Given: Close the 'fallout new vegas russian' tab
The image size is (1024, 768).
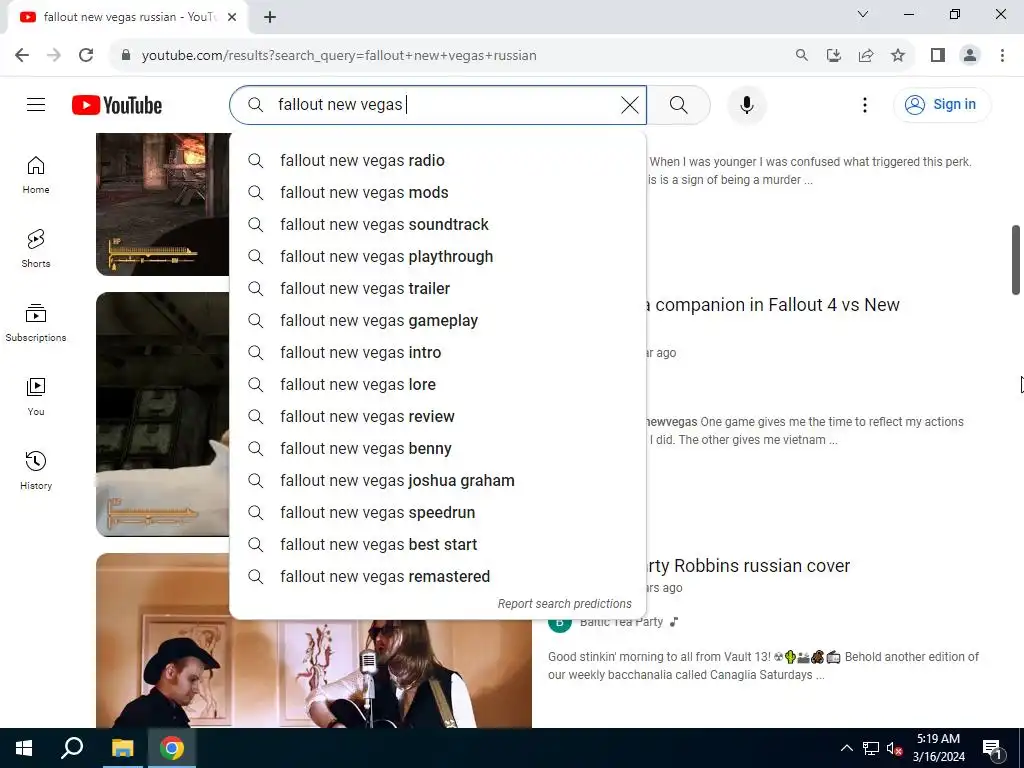Looking at the screenshot, I should [x=232, y=17].
